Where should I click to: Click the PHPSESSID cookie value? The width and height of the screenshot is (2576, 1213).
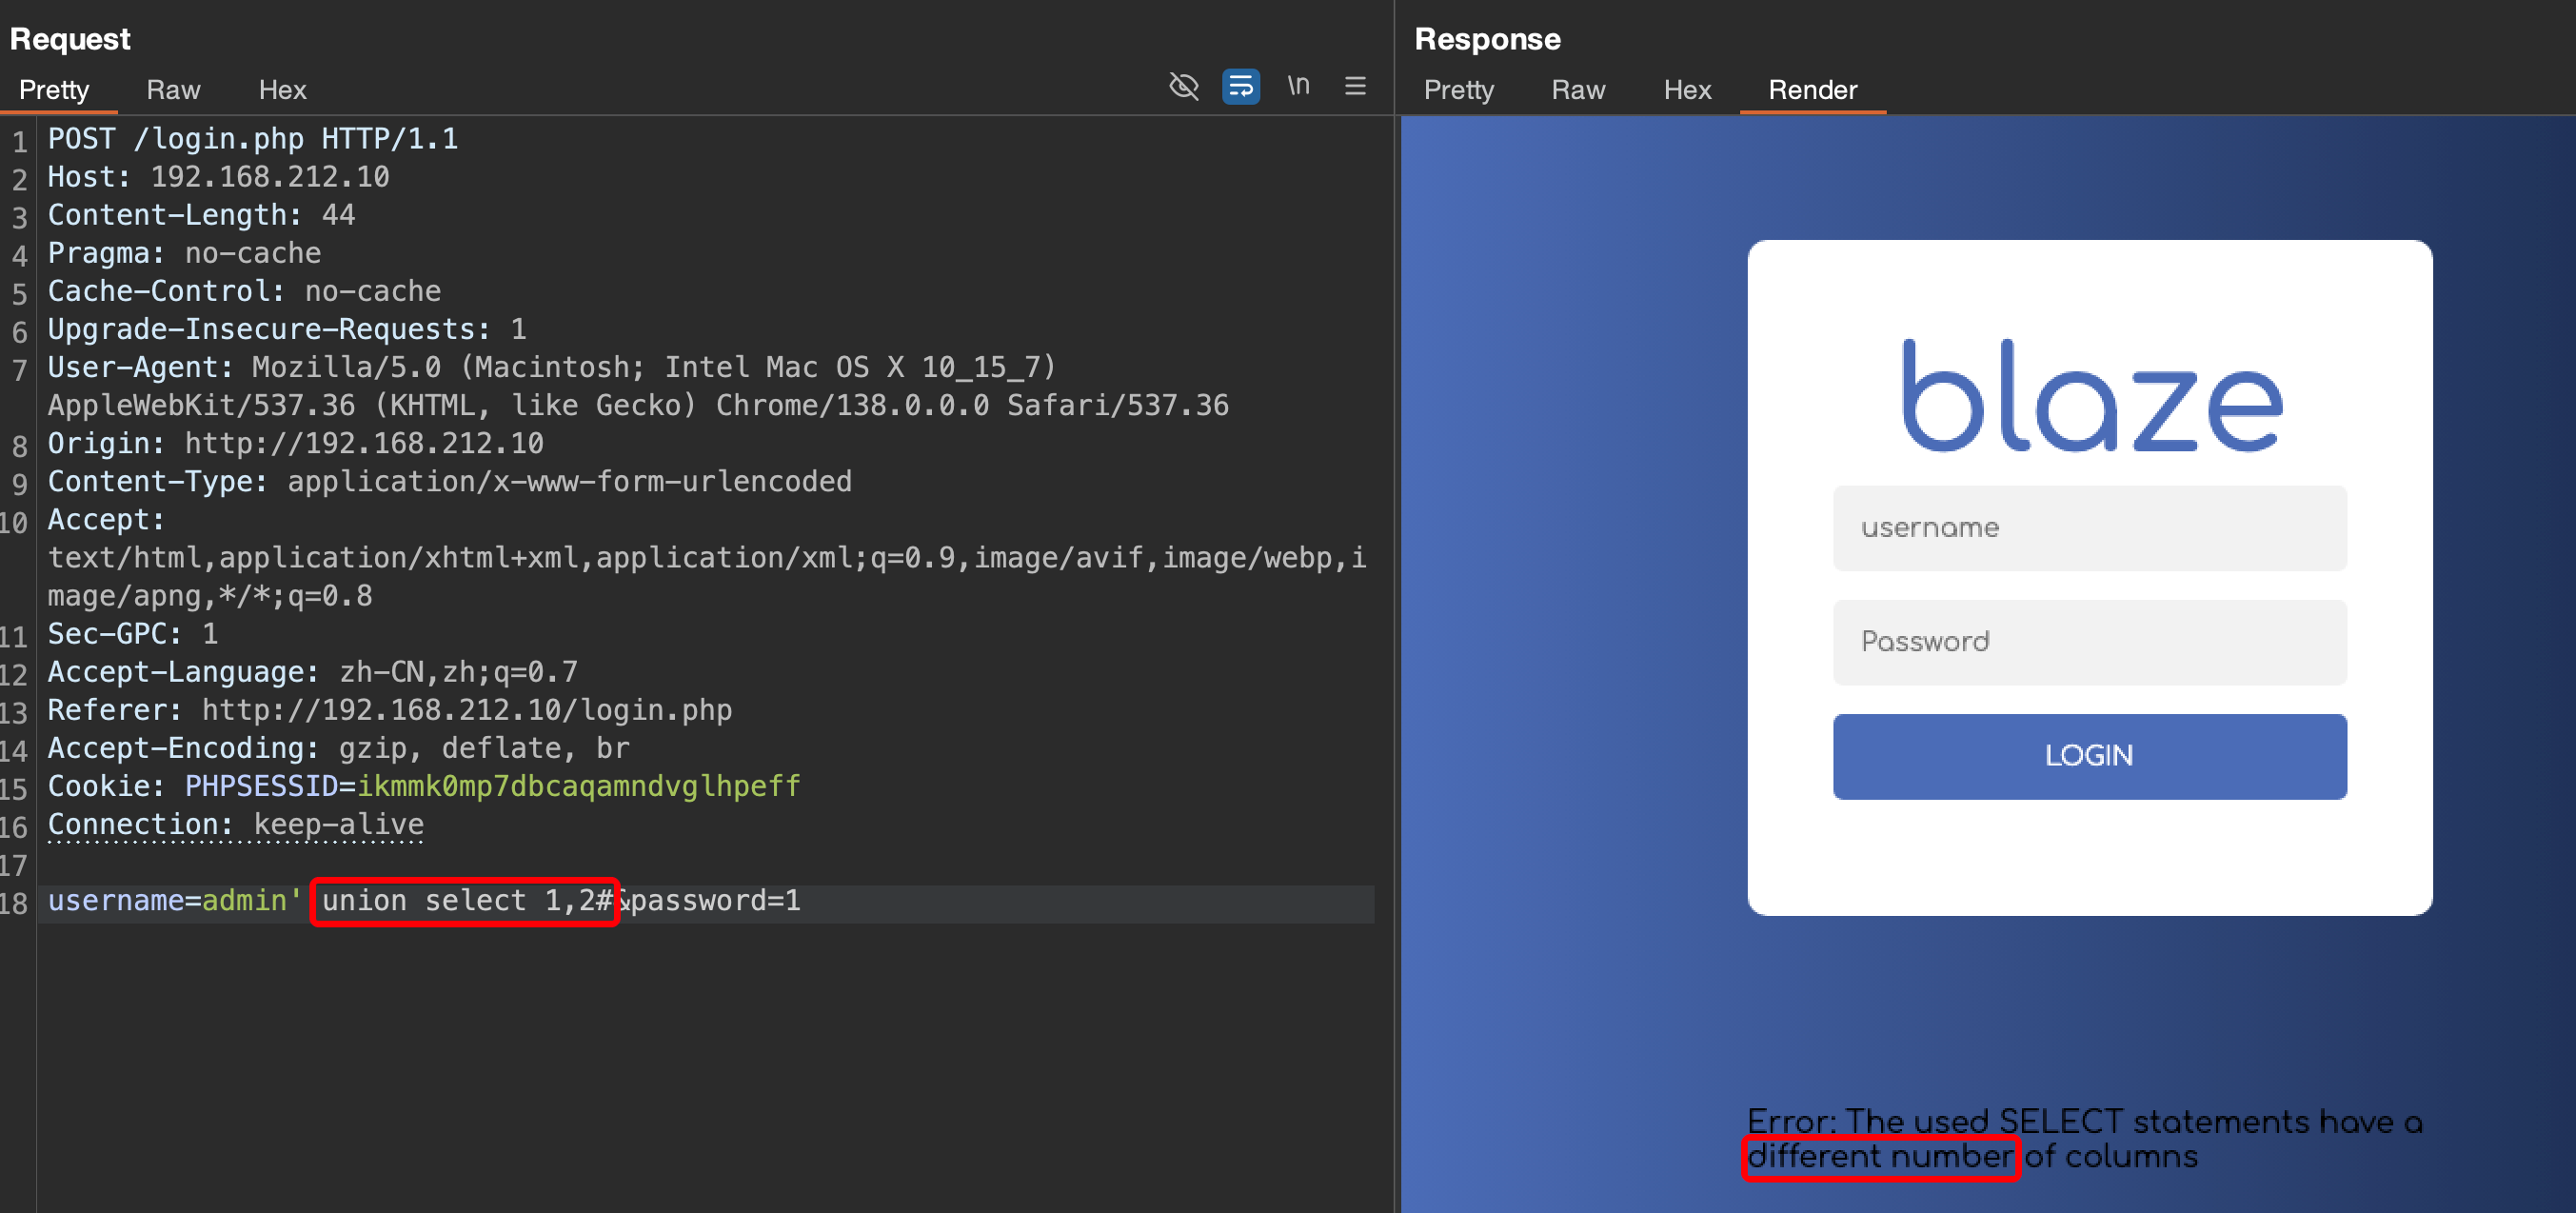(x=578, y=786)
